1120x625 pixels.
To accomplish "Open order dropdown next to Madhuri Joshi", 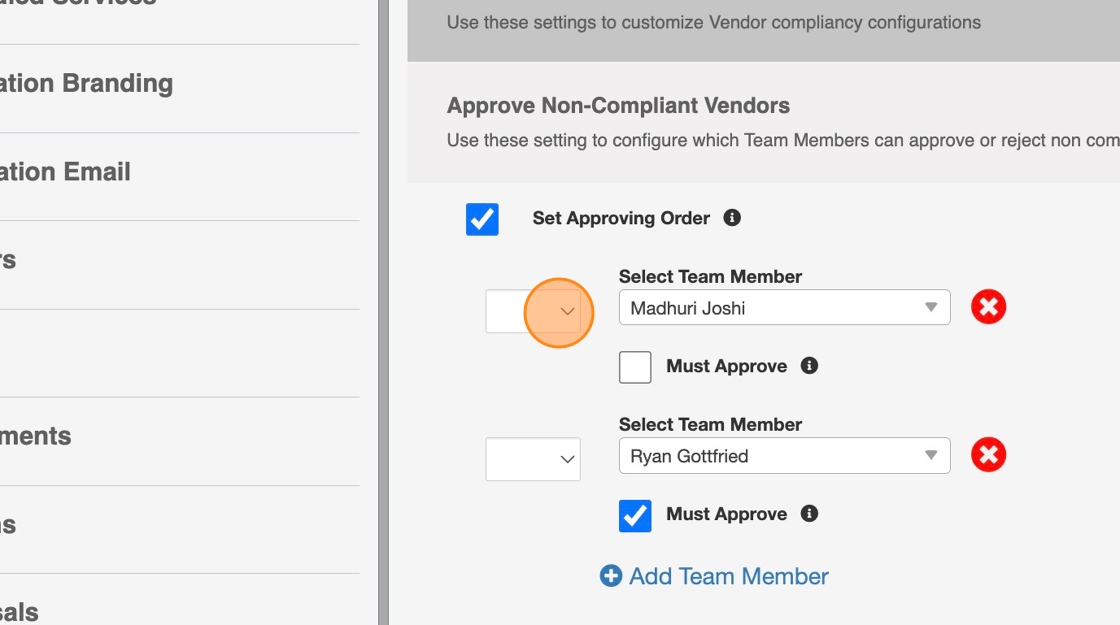I will [533, 311].
